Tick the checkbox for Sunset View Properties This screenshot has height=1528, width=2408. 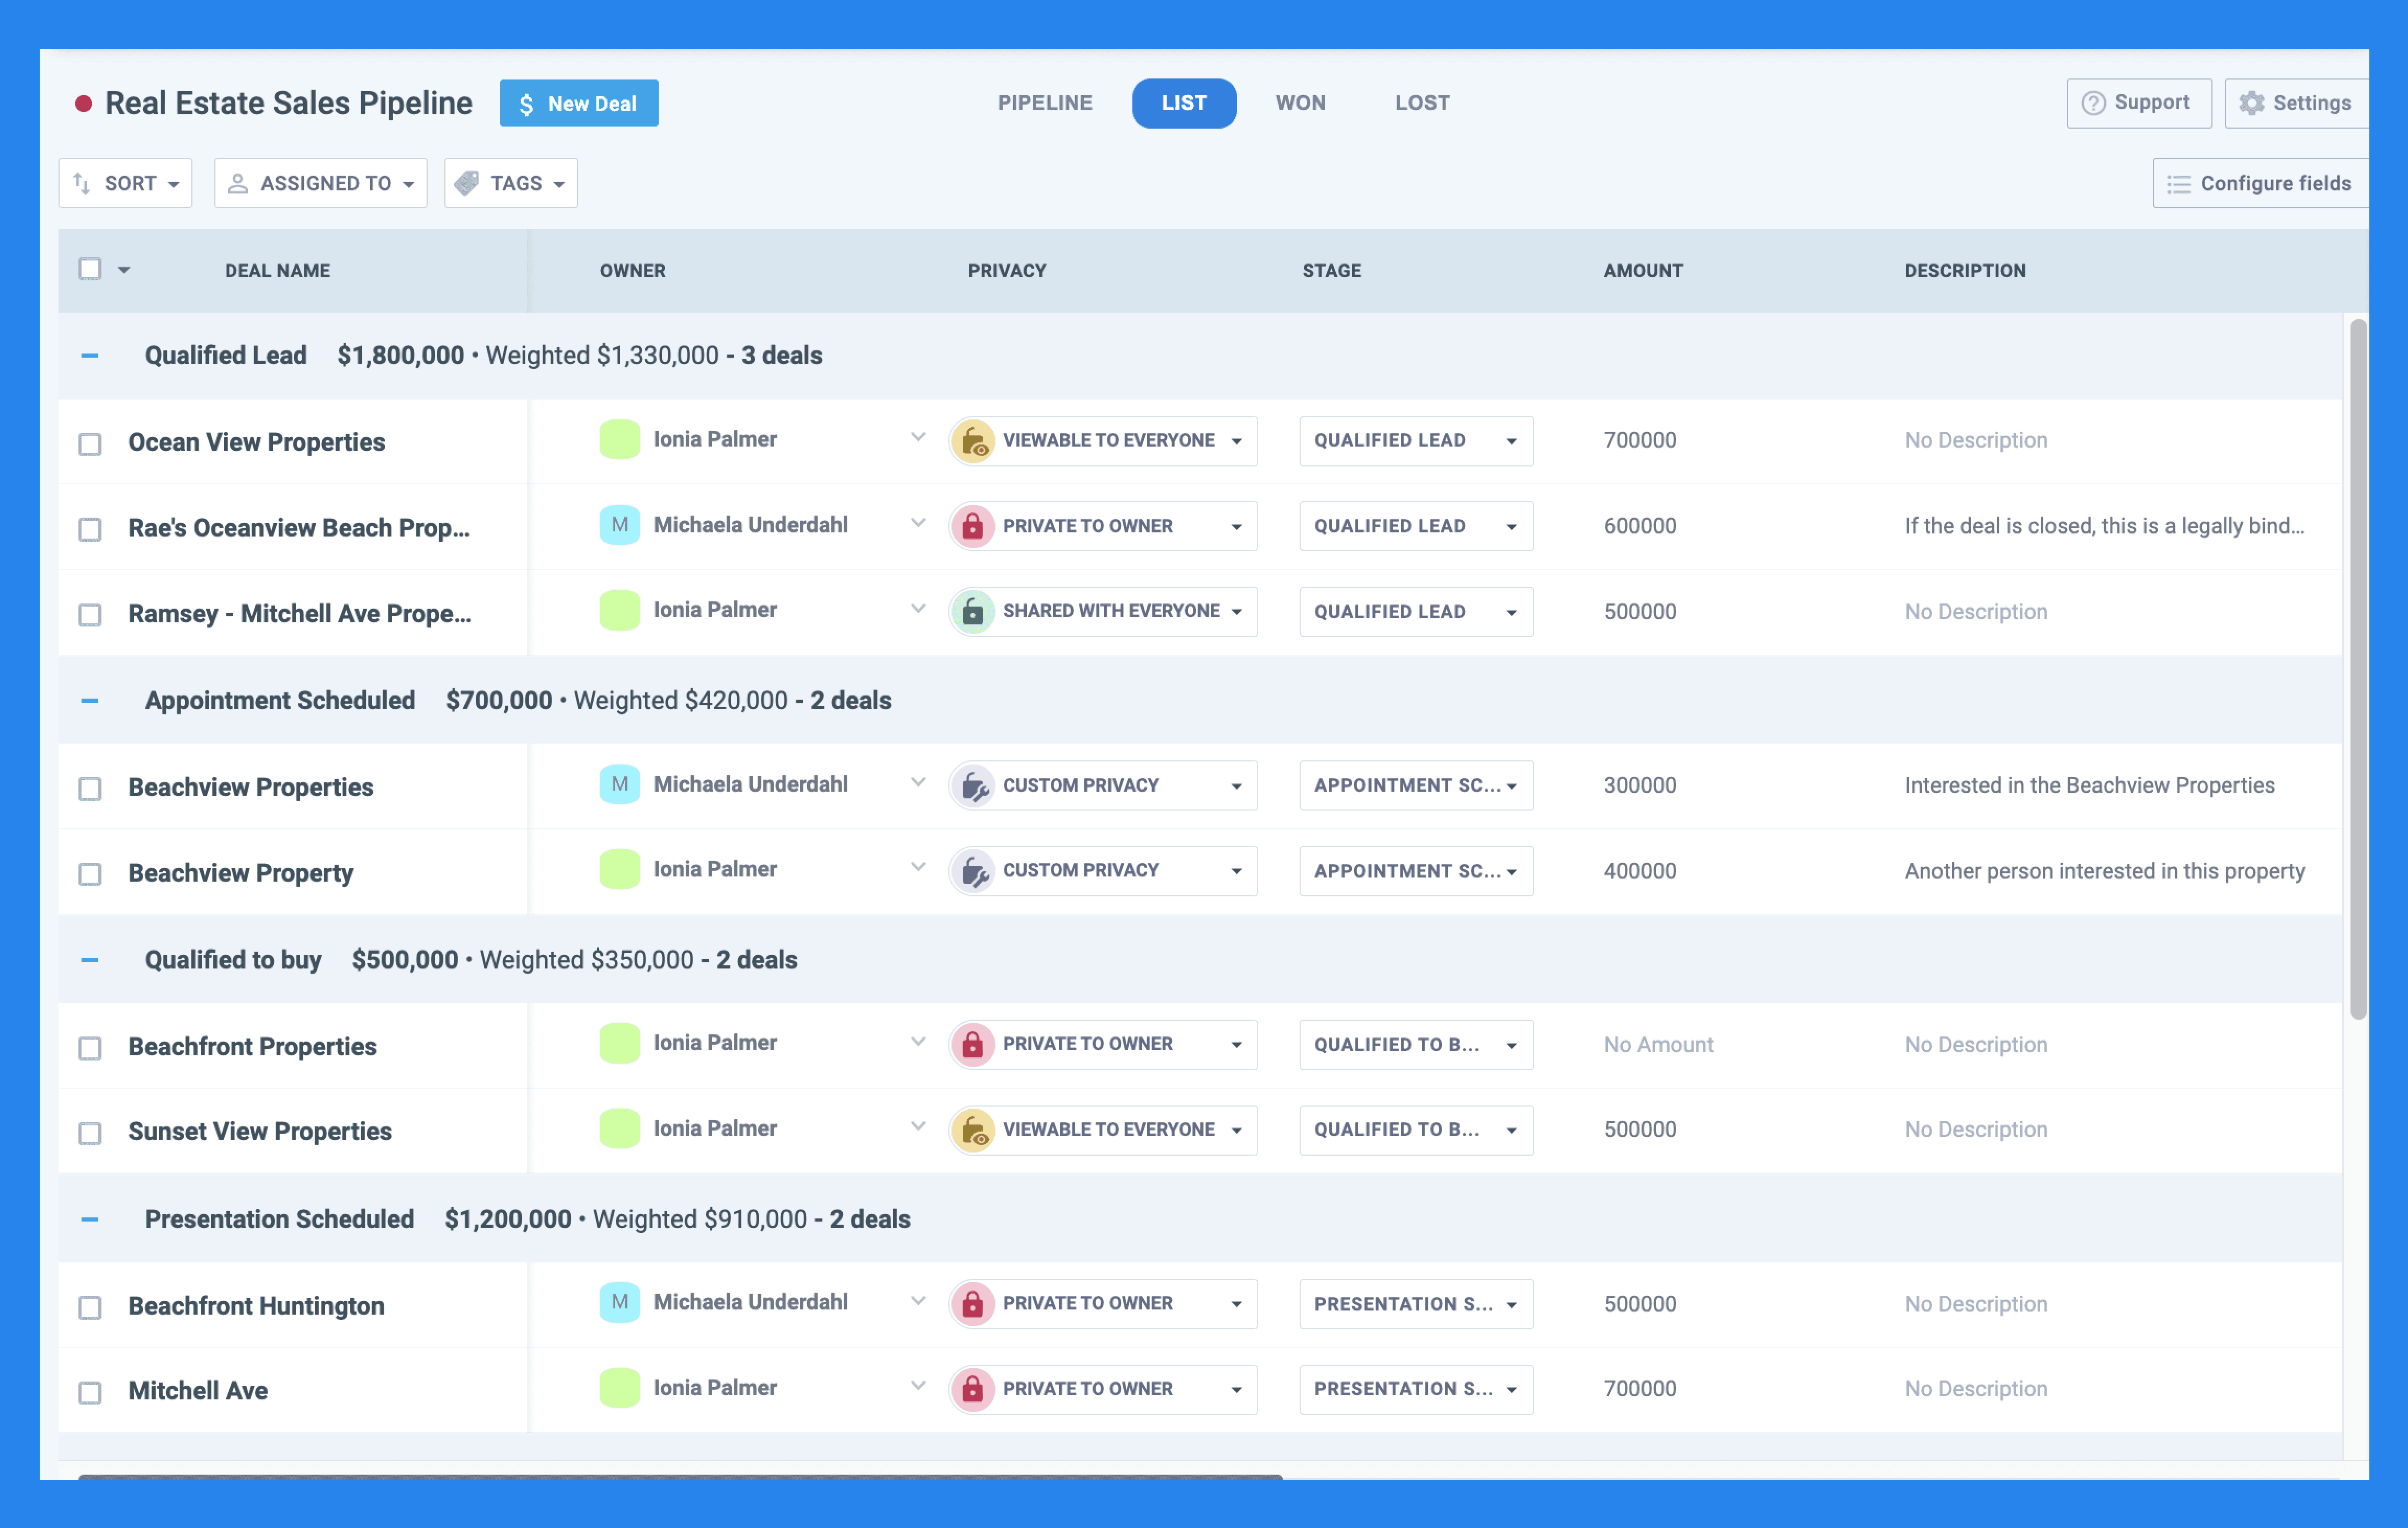click(x=90, y=1133)
